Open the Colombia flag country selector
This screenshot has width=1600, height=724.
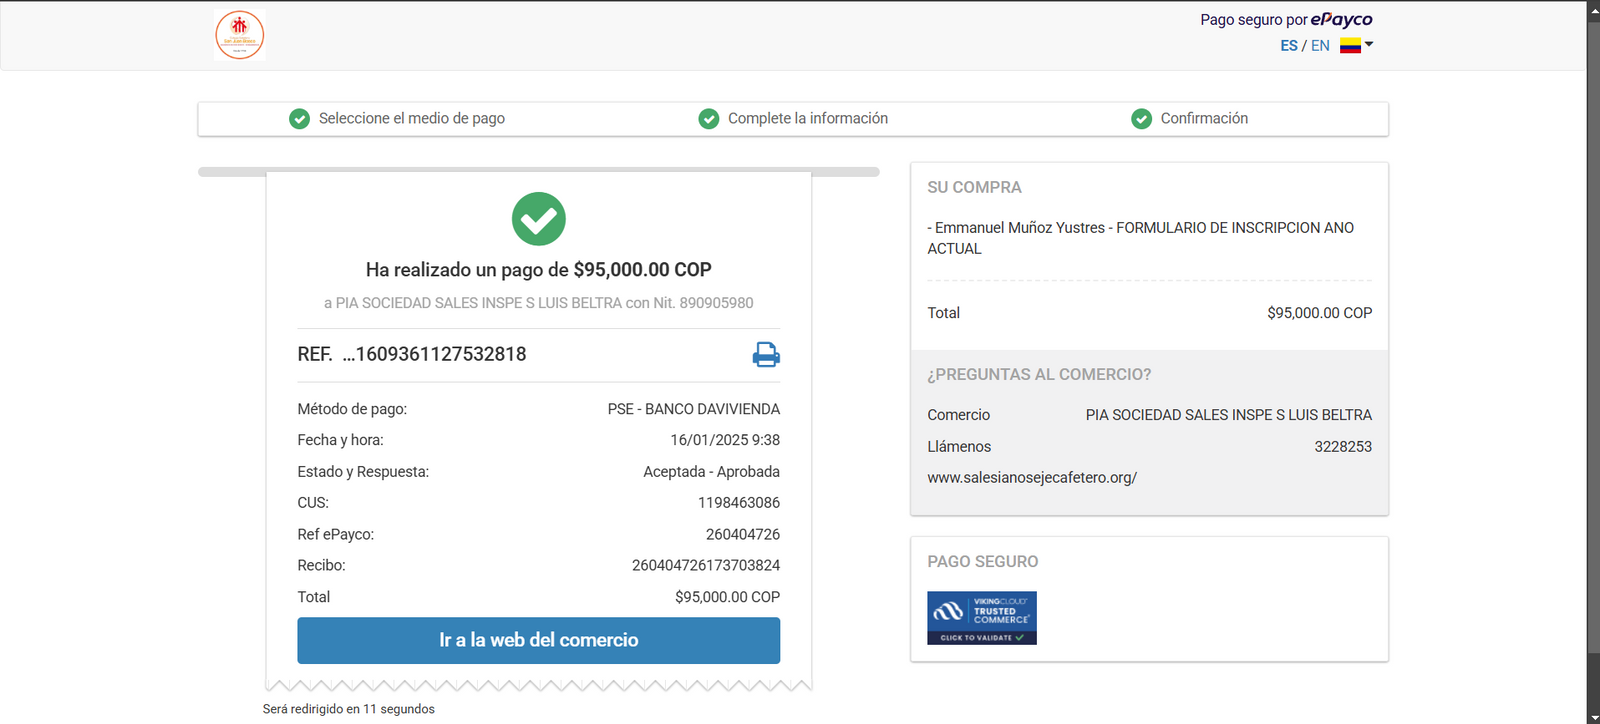(1357, 45)
